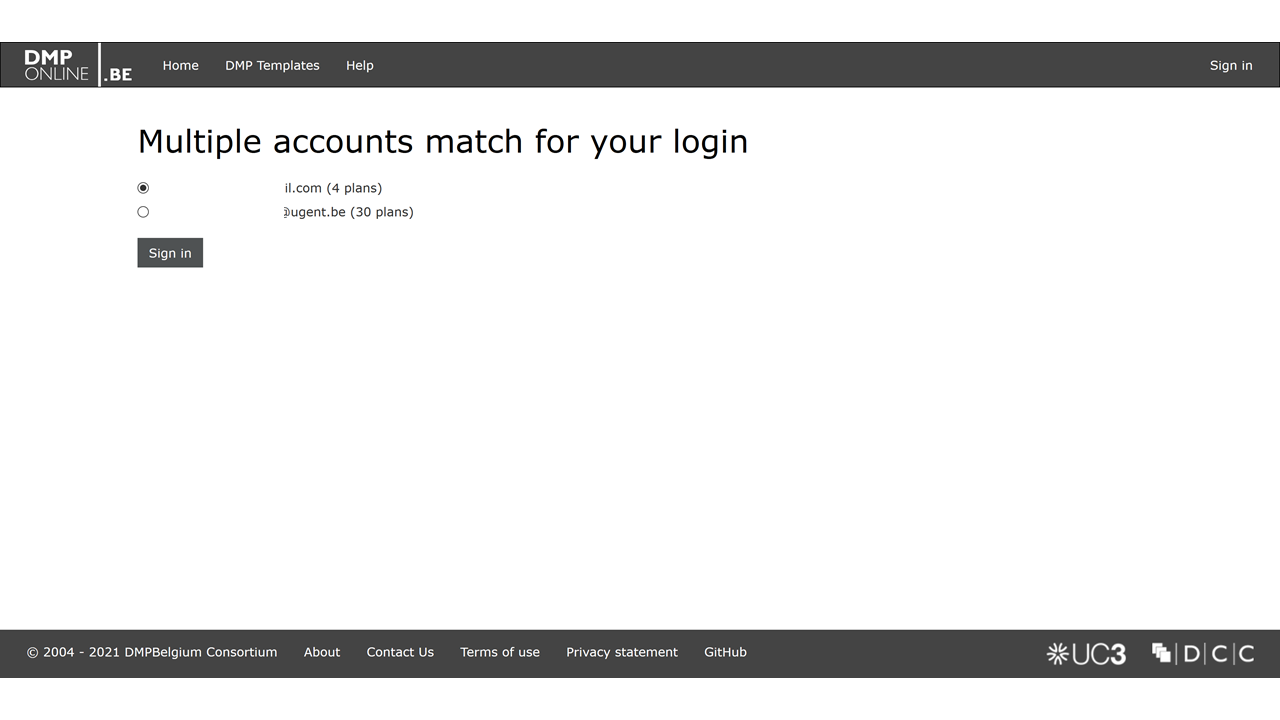Viewport: 1280px width, 720px height.
Task: Open the Privacy statement link
Action: point(622,652)
